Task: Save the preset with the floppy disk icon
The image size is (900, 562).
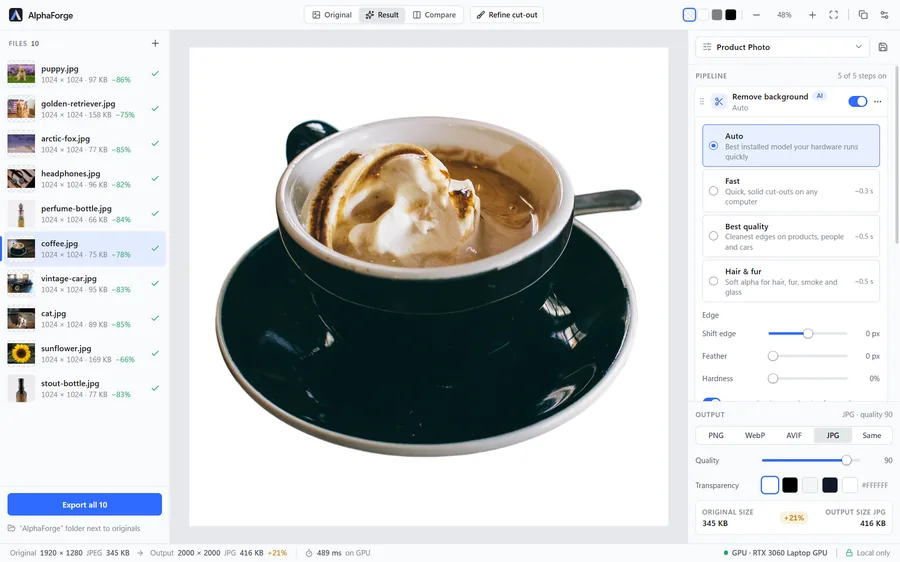Action: tap(883, 47)
